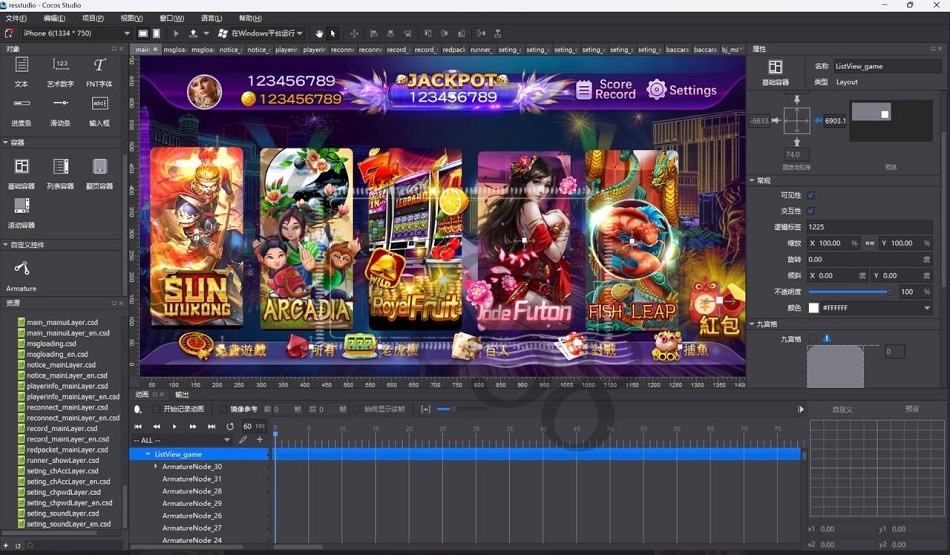Screen dimensions: 950x555
Task: Open the File (文件) menu
Action: pos(16,18)
